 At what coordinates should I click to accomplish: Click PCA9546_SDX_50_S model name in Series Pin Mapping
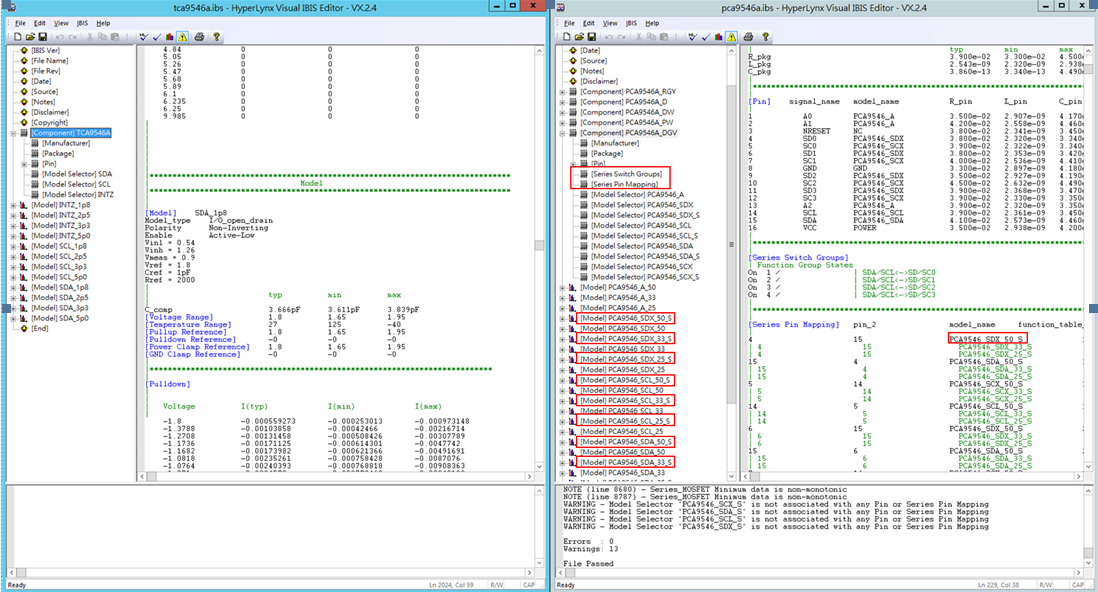tap(987, 339)
